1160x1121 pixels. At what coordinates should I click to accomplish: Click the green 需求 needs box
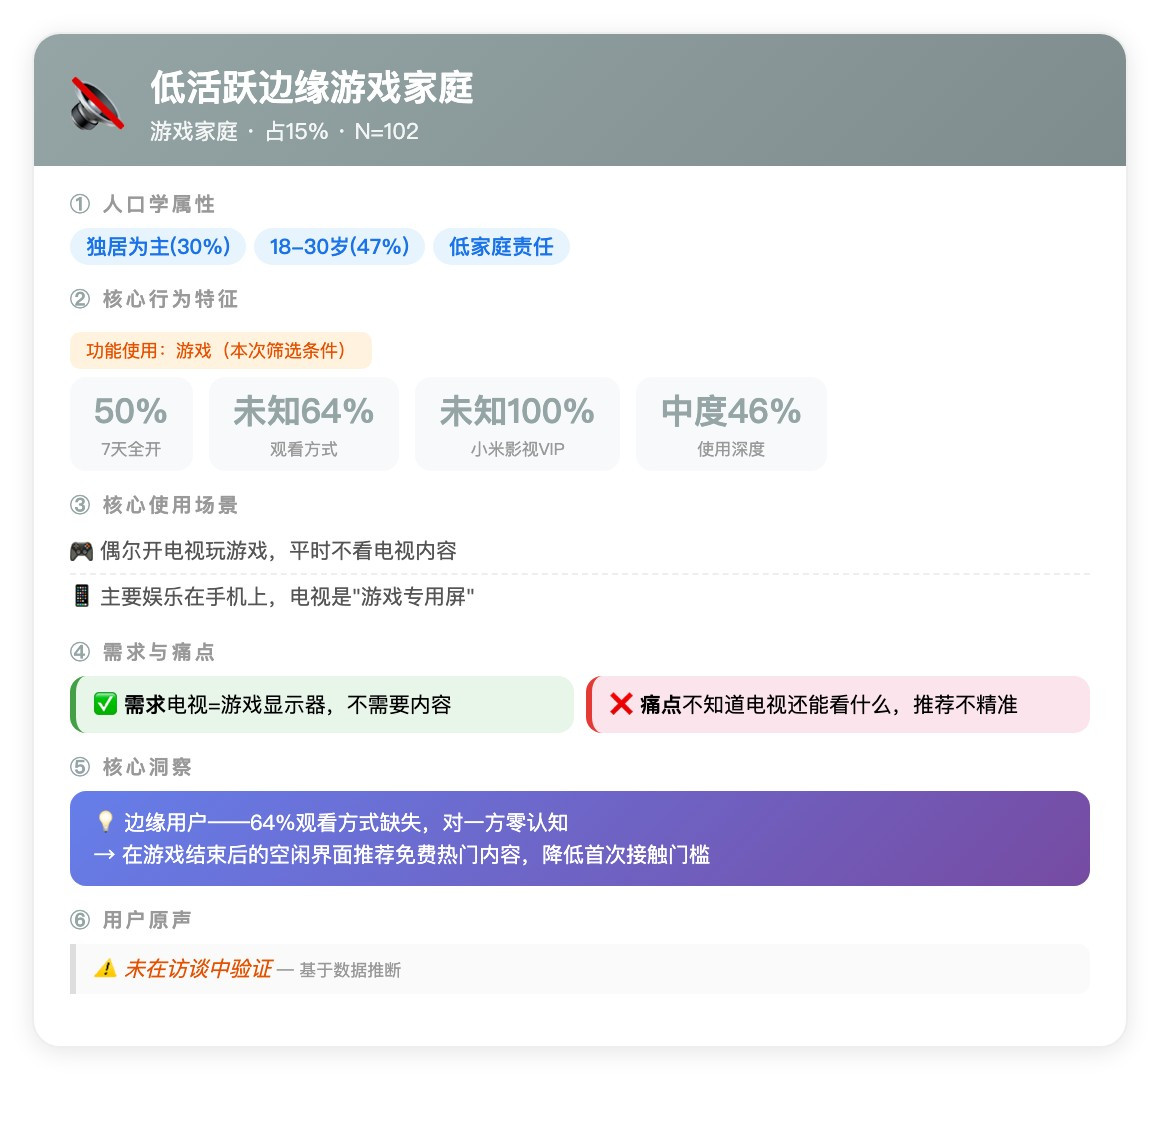[x=322, y=704]
